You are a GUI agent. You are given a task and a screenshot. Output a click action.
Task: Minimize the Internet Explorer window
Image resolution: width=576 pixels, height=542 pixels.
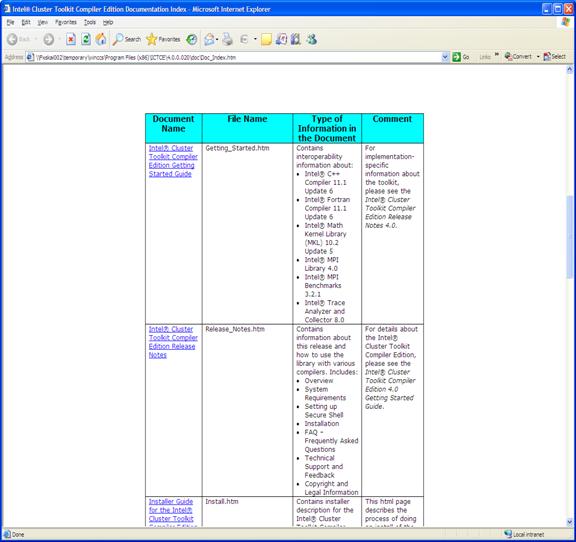click(x=547, y=9)
